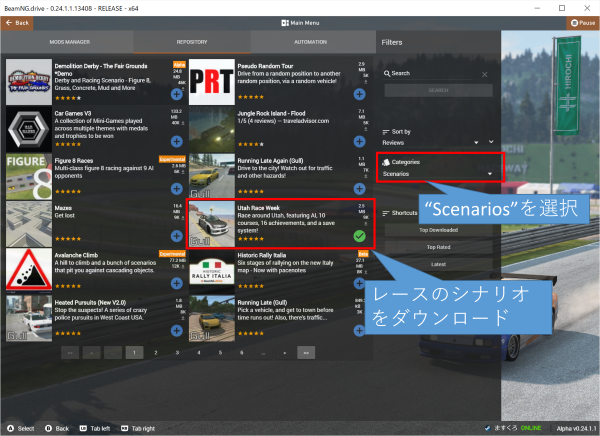Toggle sort direction chevron beside Reviews

(491, 142)
